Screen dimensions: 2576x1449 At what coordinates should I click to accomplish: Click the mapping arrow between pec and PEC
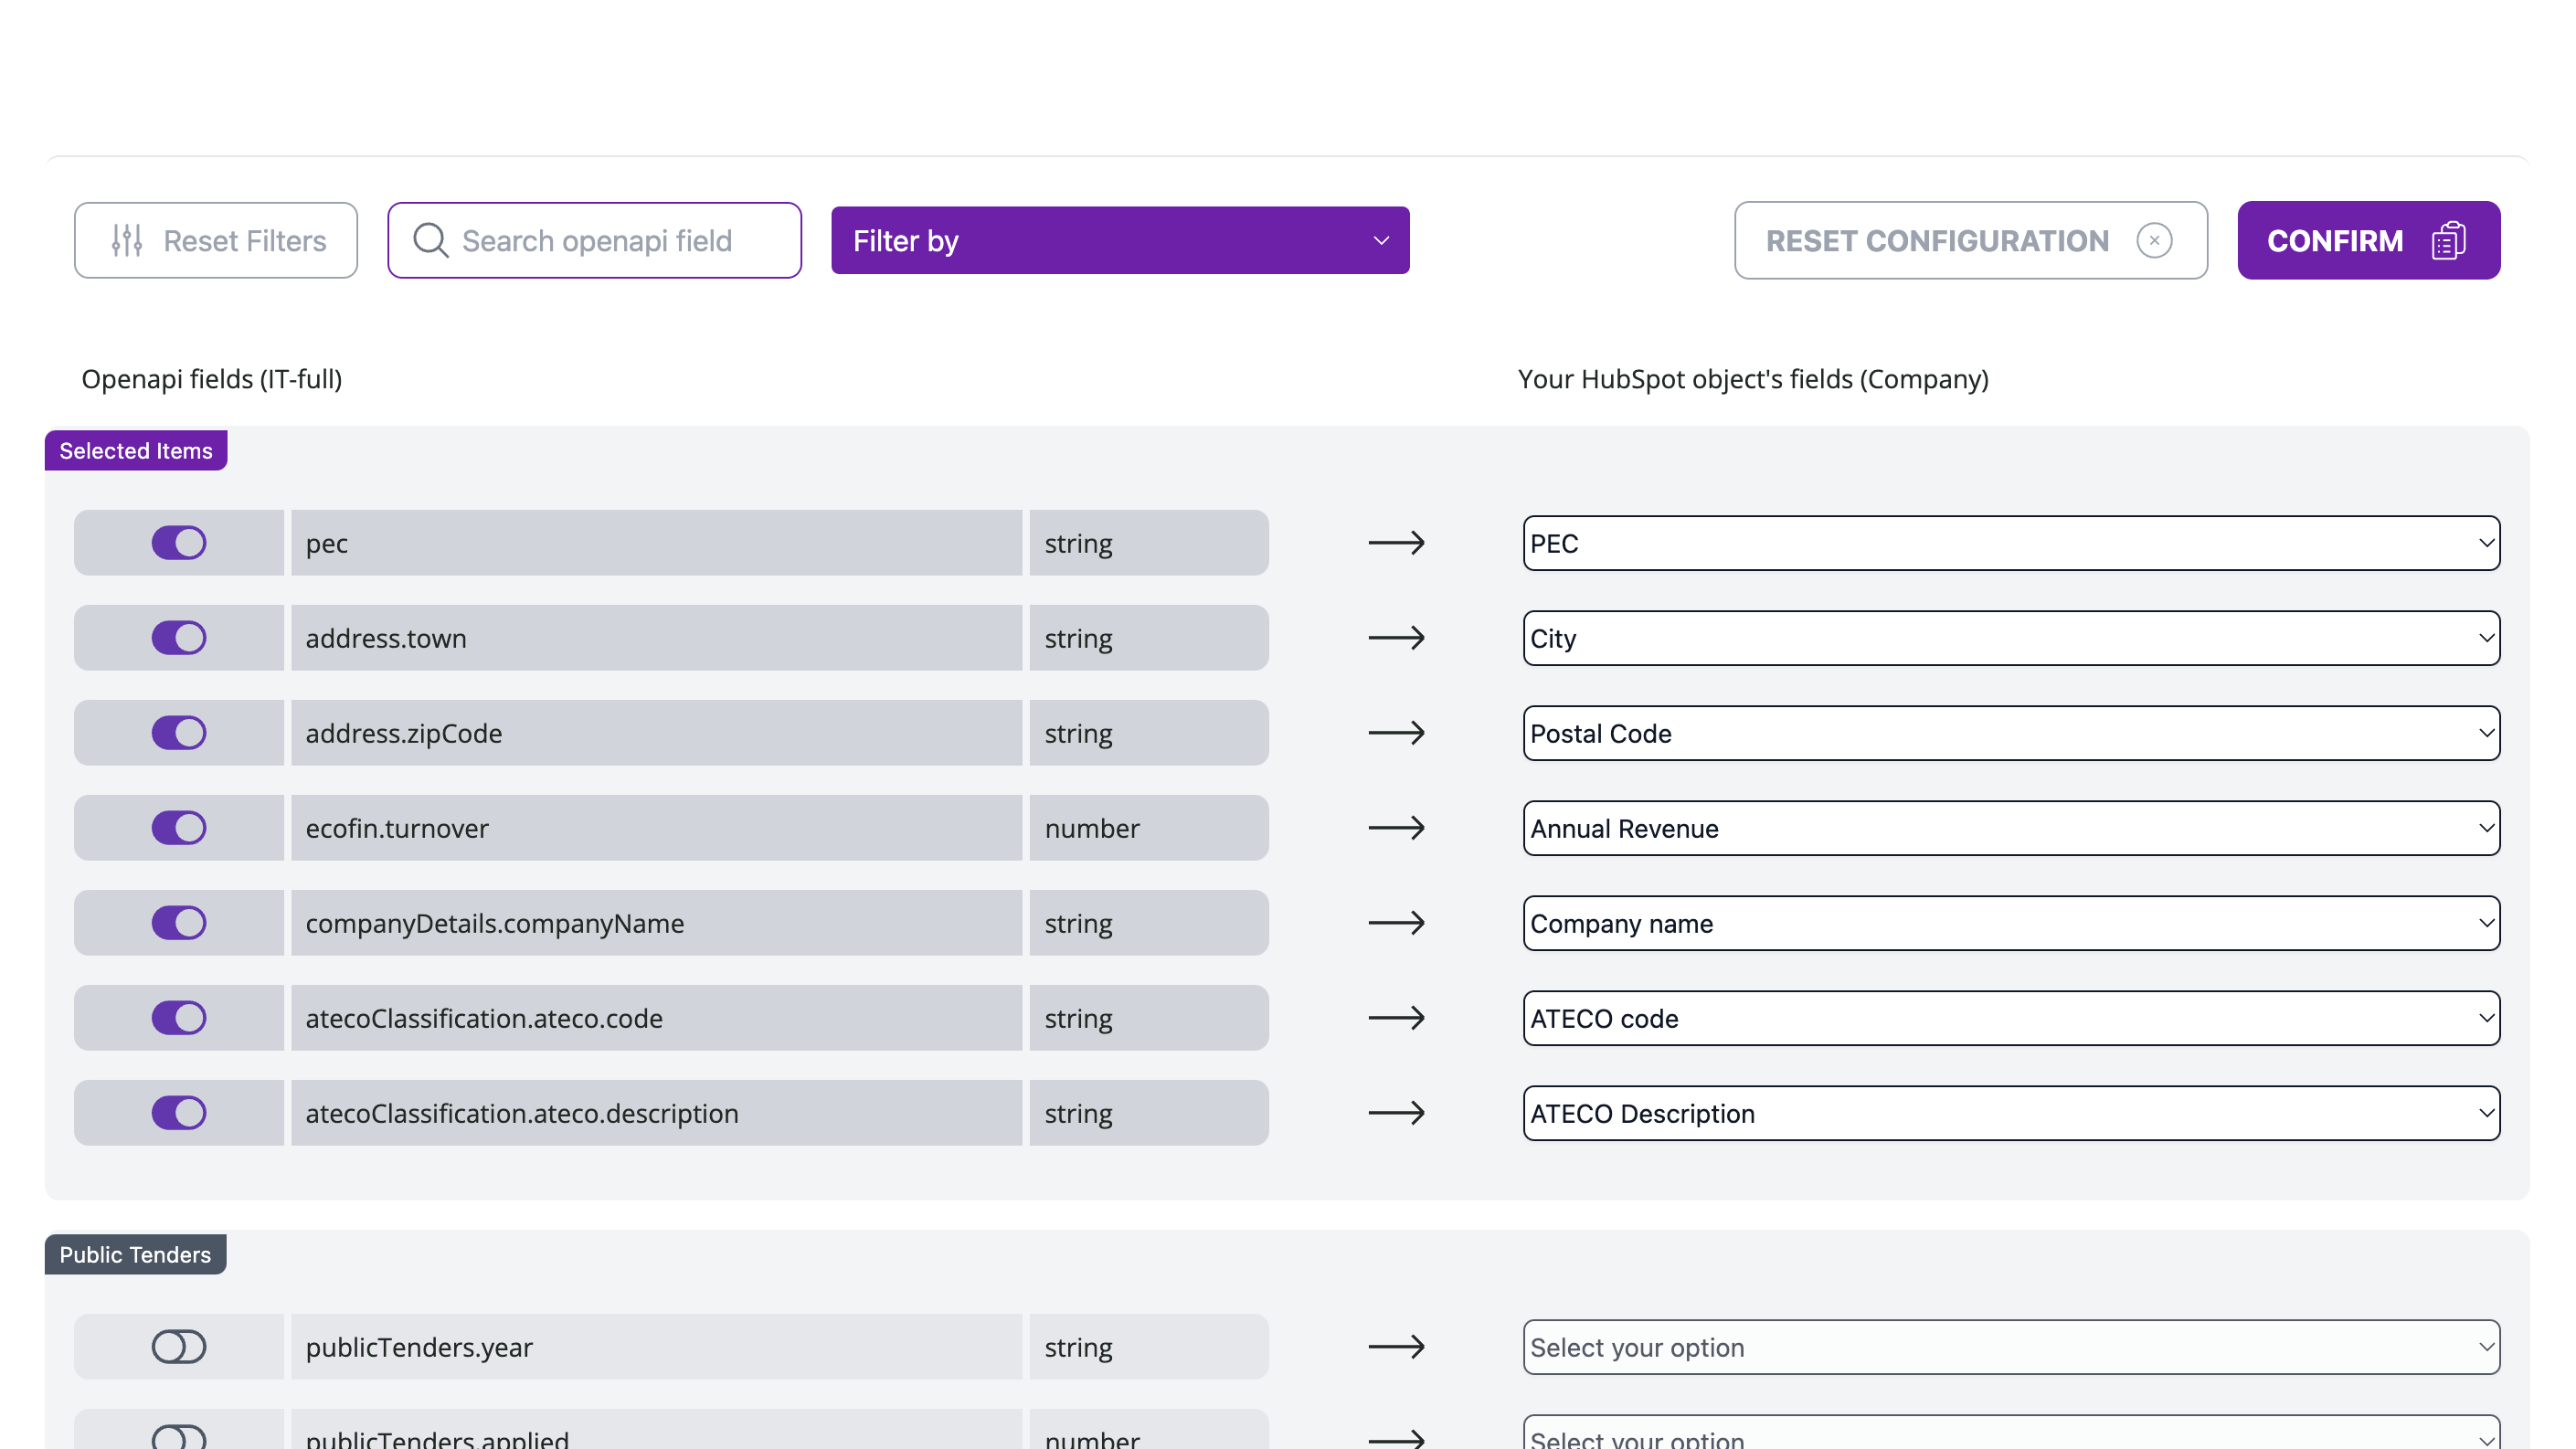click(x=1396, y=543)
